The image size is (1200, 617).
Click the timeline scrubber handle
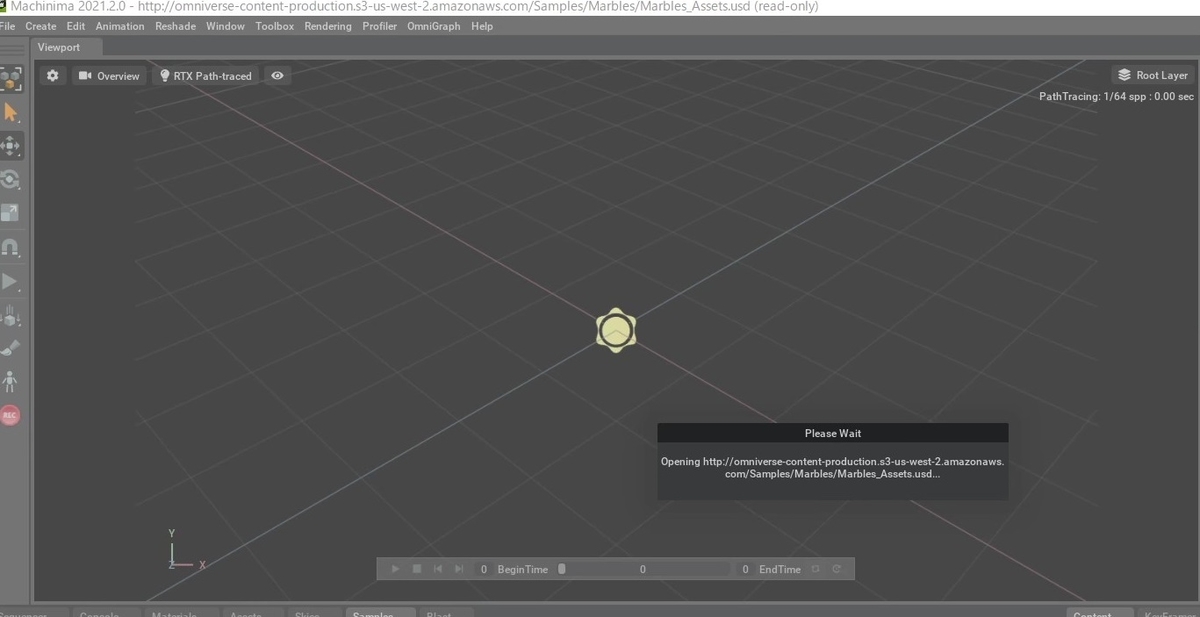[x=562, y=569]
